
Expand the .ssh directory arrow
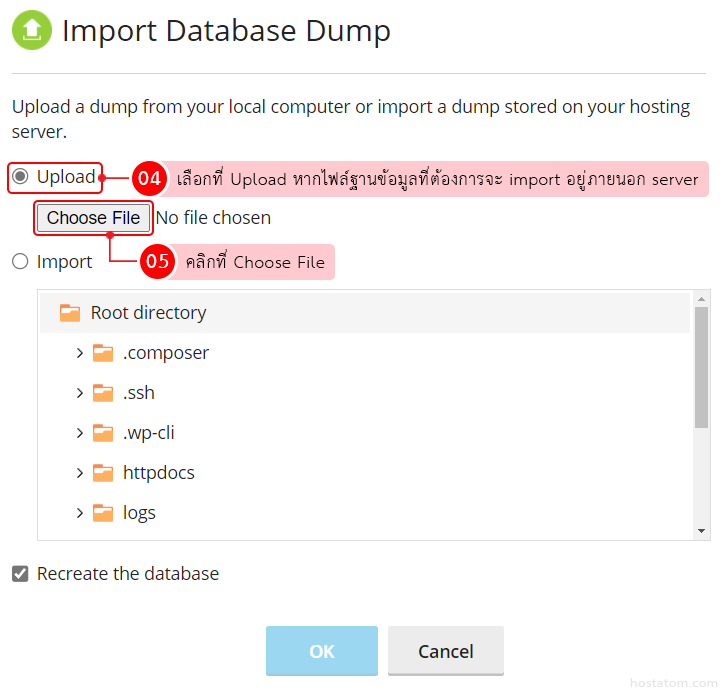tap(79, 393)
